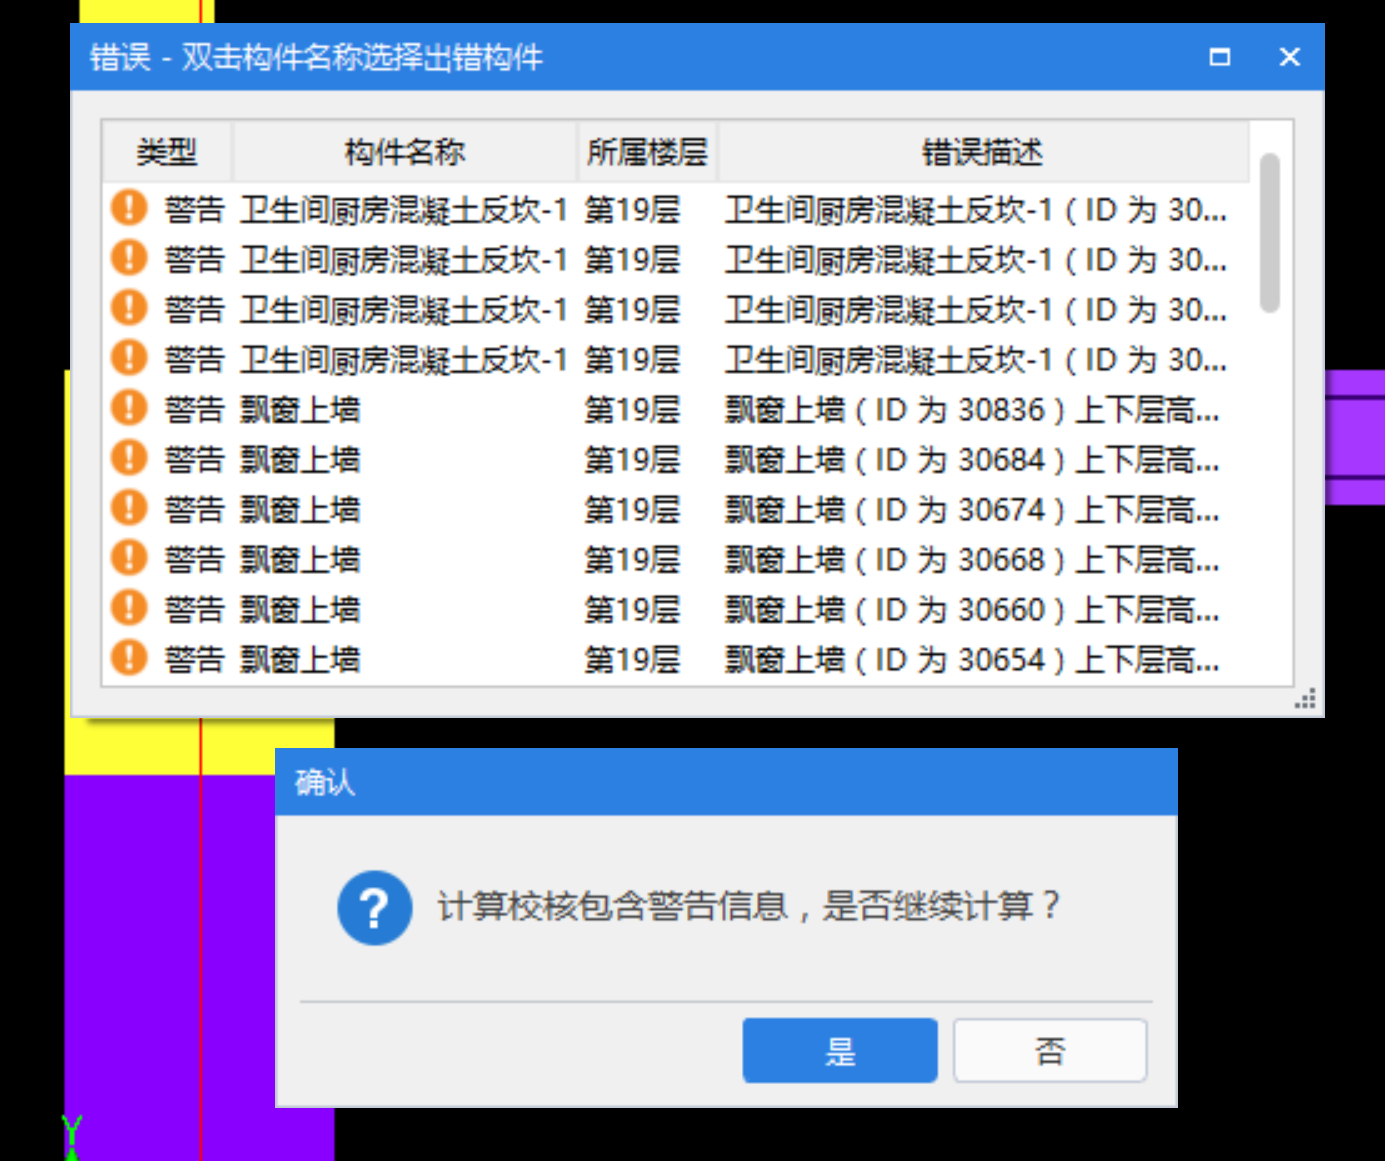This screenshot has height=1161, width=1385.
Task: Click the error list vertical scrollbar
Action: pyautogui.click(x=1270, y=232)
